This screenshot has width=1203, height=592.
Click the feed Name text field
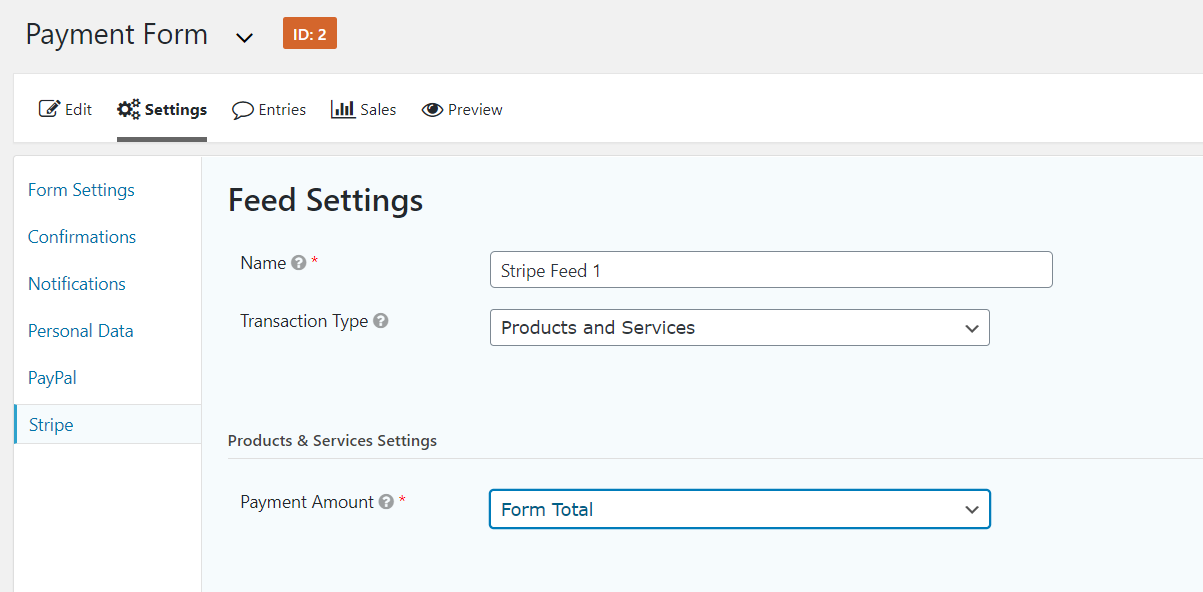(x=770, y=270)
